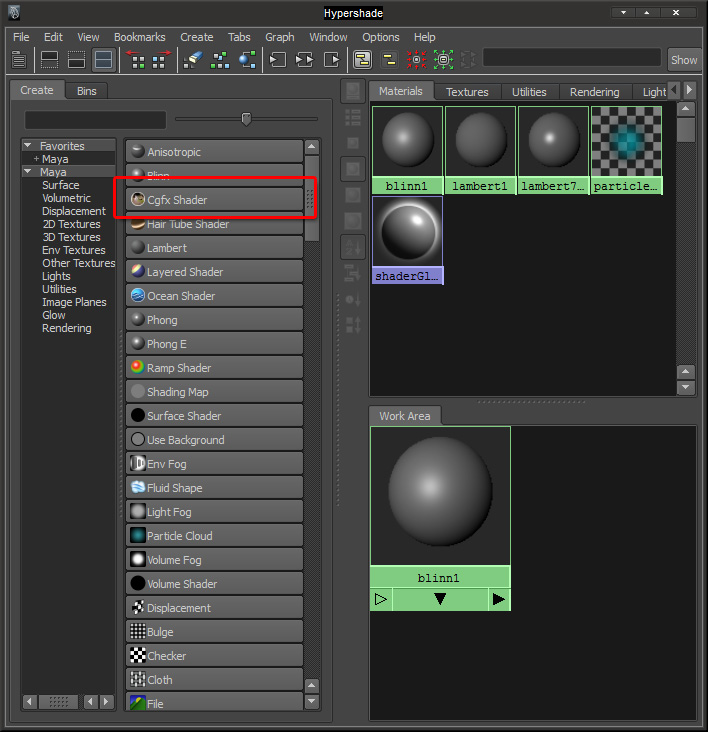The height and width of the screenshot is (732, 708).
Task: Switch to the Bins tab
Action: [x=86, y=91]
